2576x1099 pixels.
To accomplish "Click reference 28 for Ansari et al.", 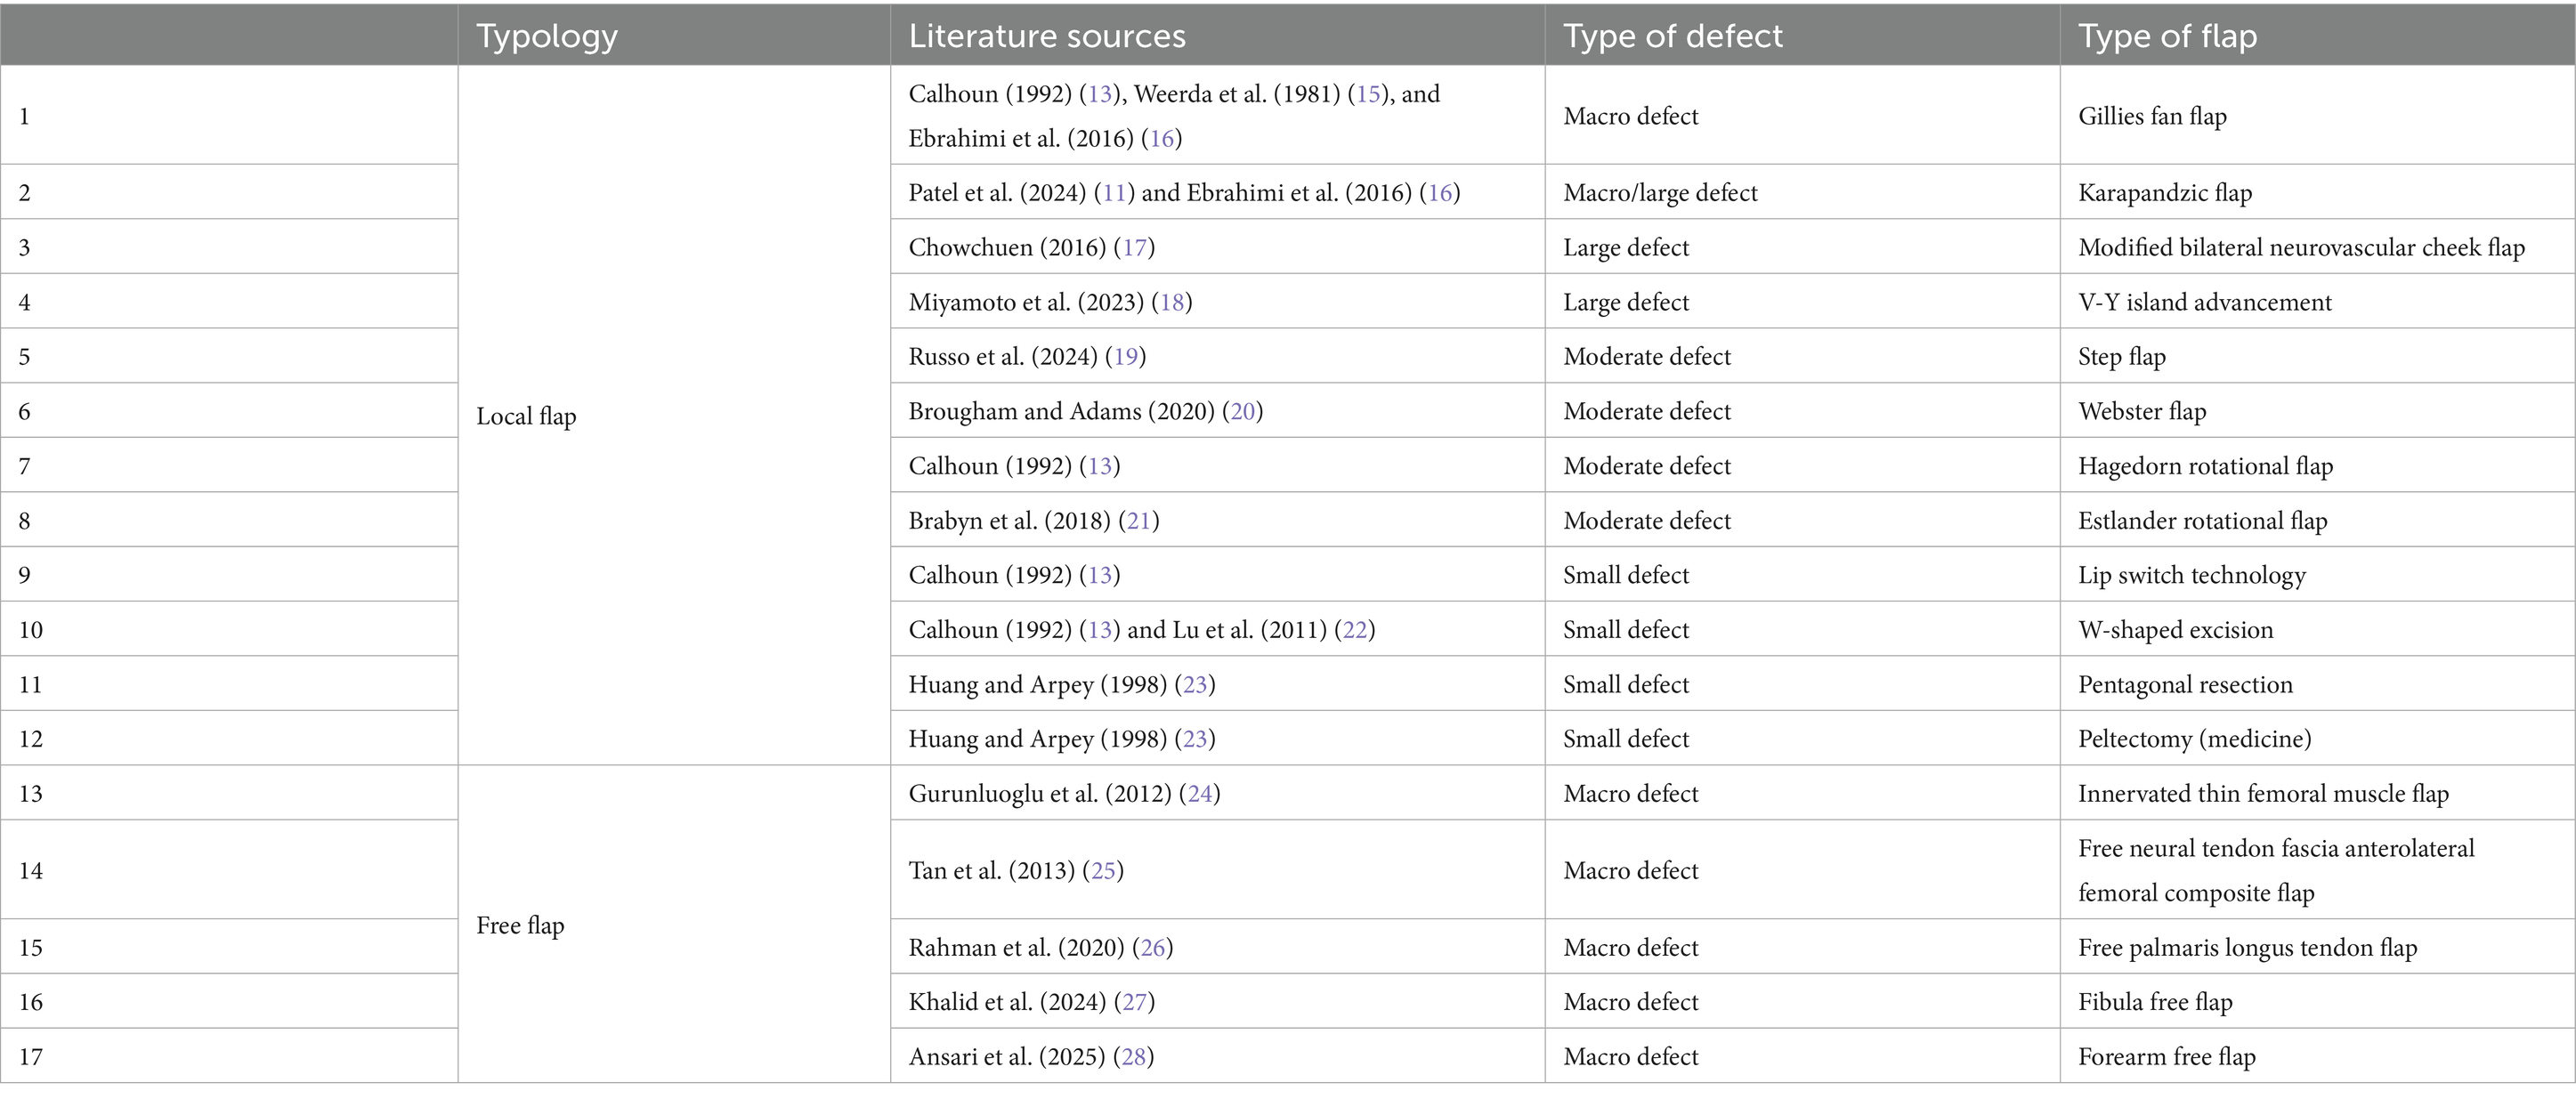I will [x=1133, y=1057].
